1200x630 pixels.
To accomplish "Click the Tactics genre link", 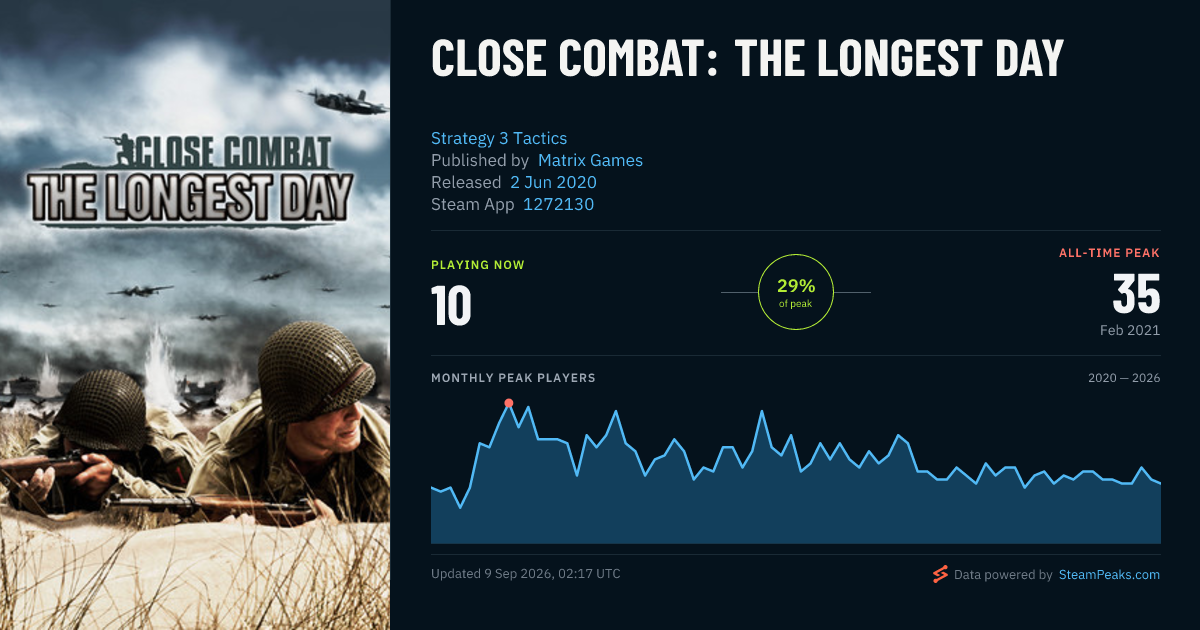I will (540, 138).
